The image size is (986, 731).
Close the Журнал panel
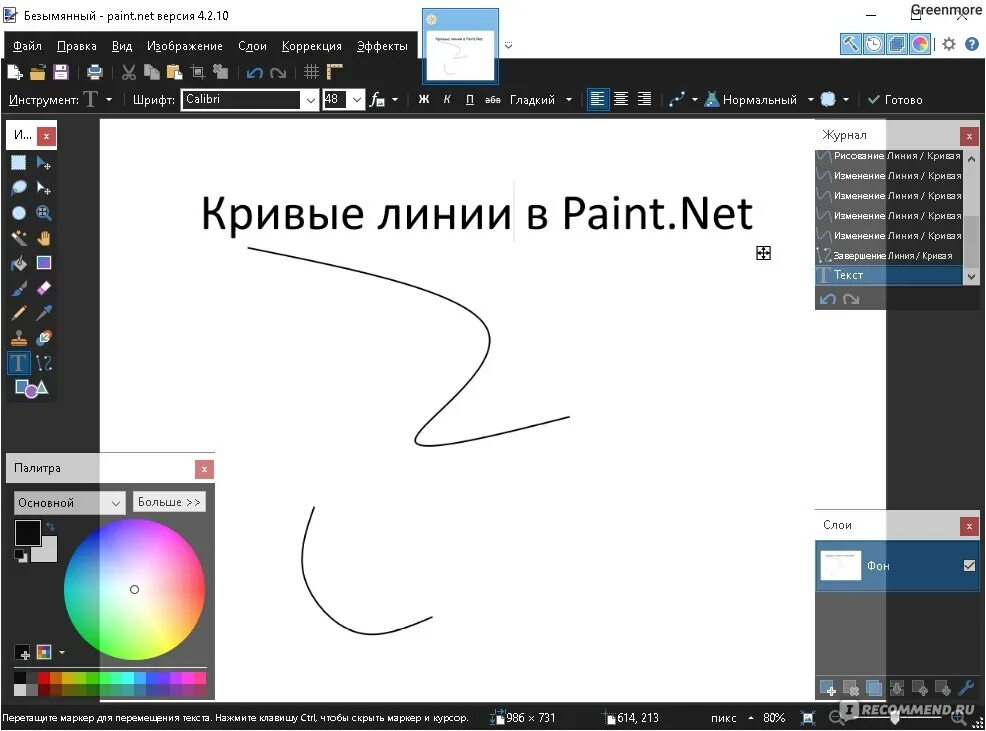[x=969, y=135]
